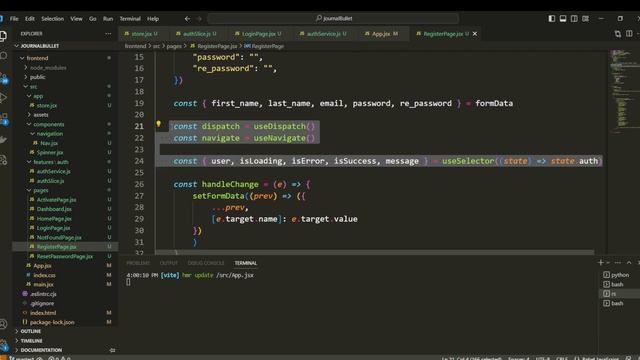Open the Search view in activity bar
Screen dimensions: 640x360
4,56
